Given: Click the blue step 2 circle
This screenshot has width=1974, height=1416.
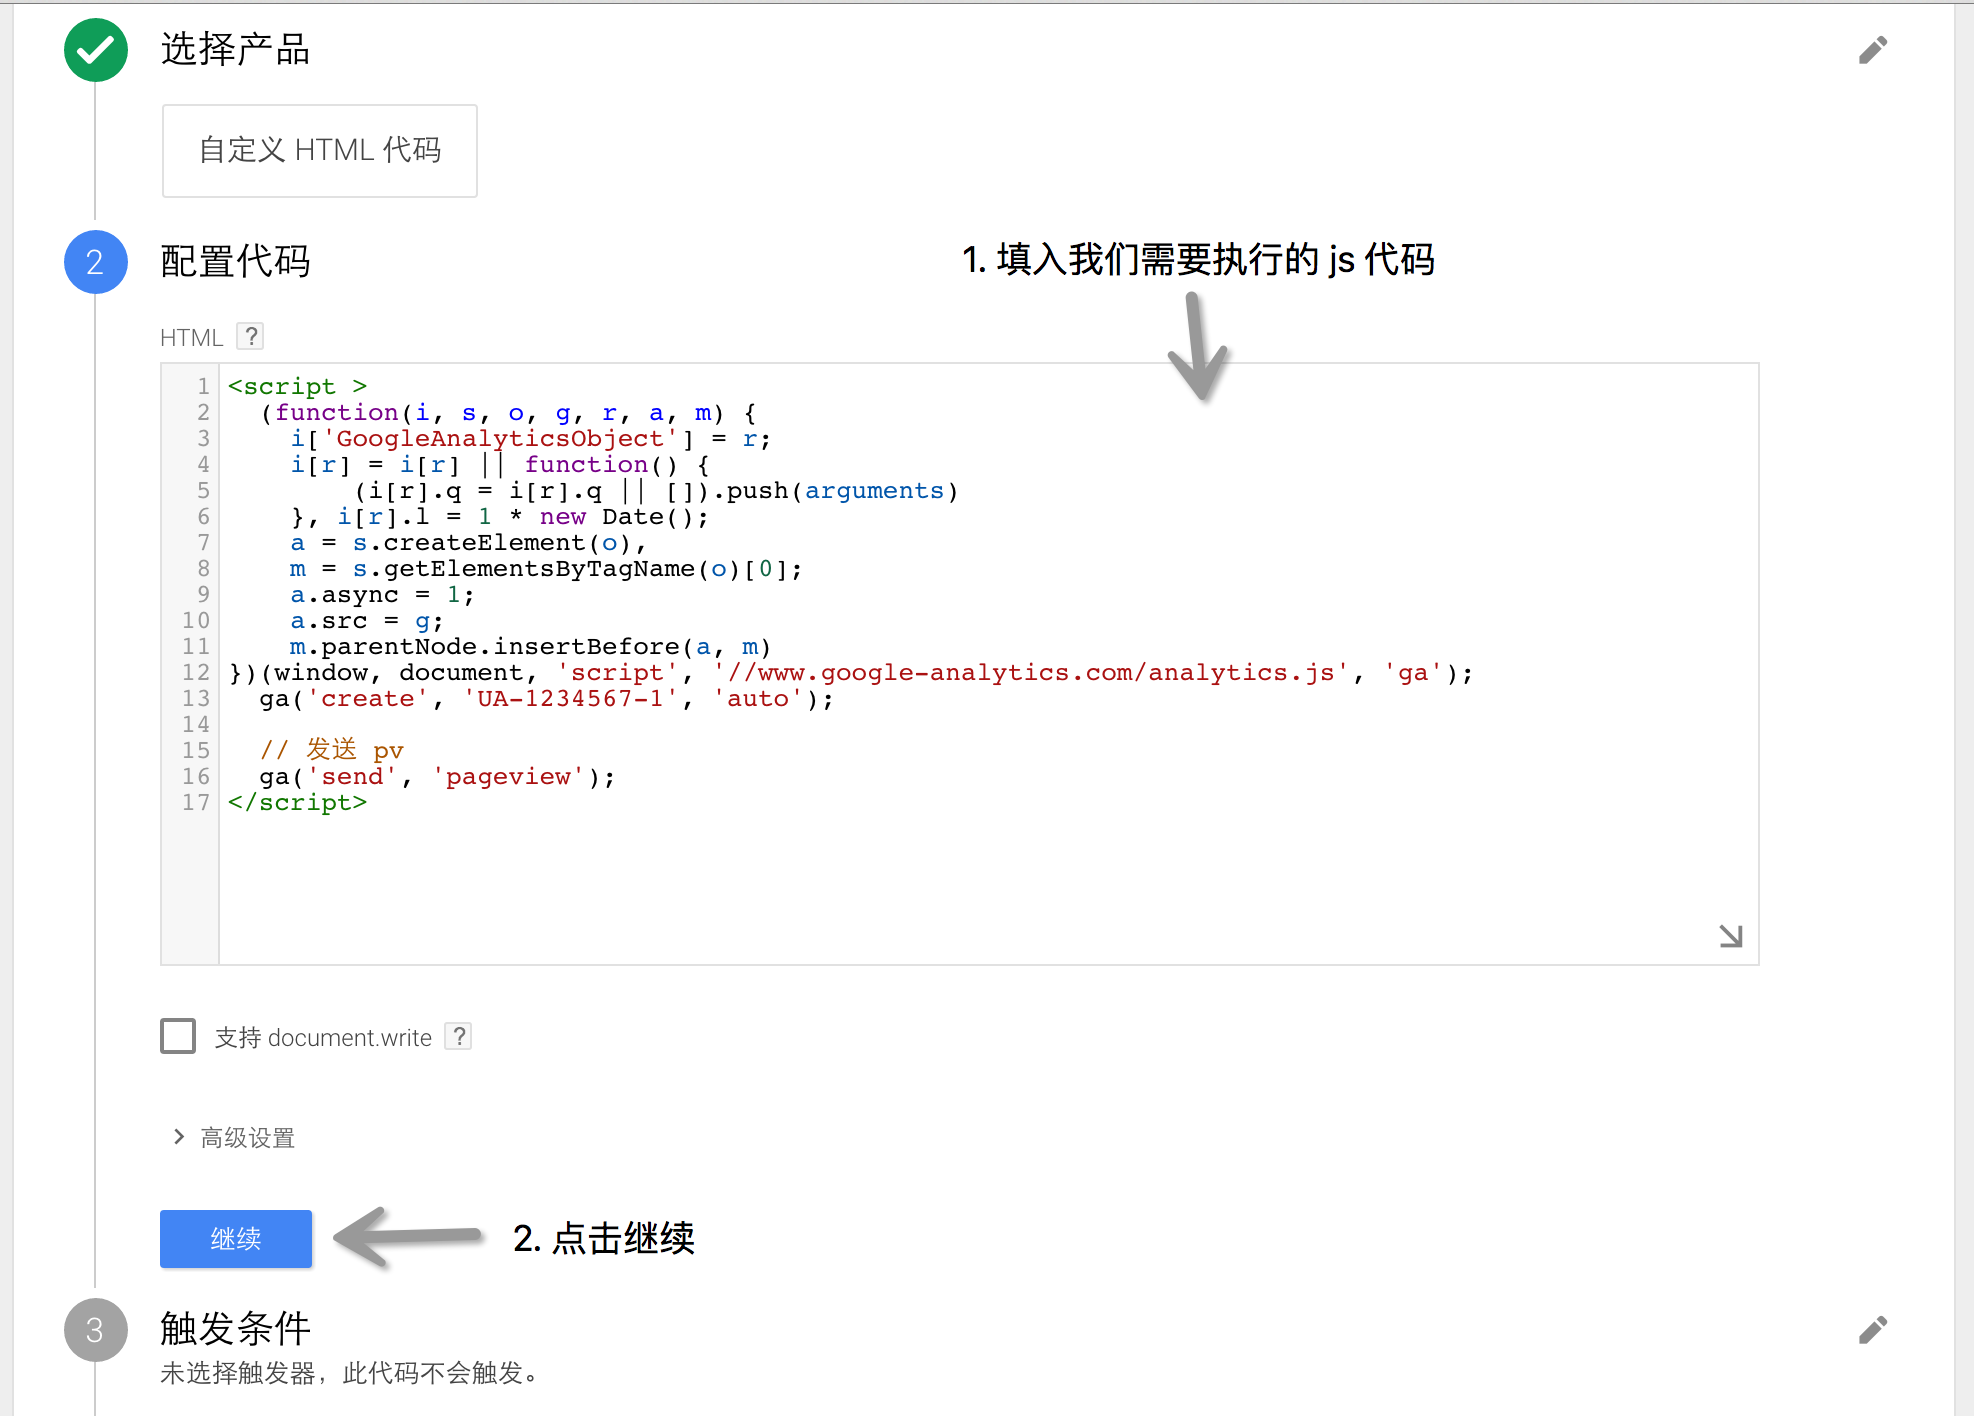Looking at the screenshot, I should tap(96, 262).
